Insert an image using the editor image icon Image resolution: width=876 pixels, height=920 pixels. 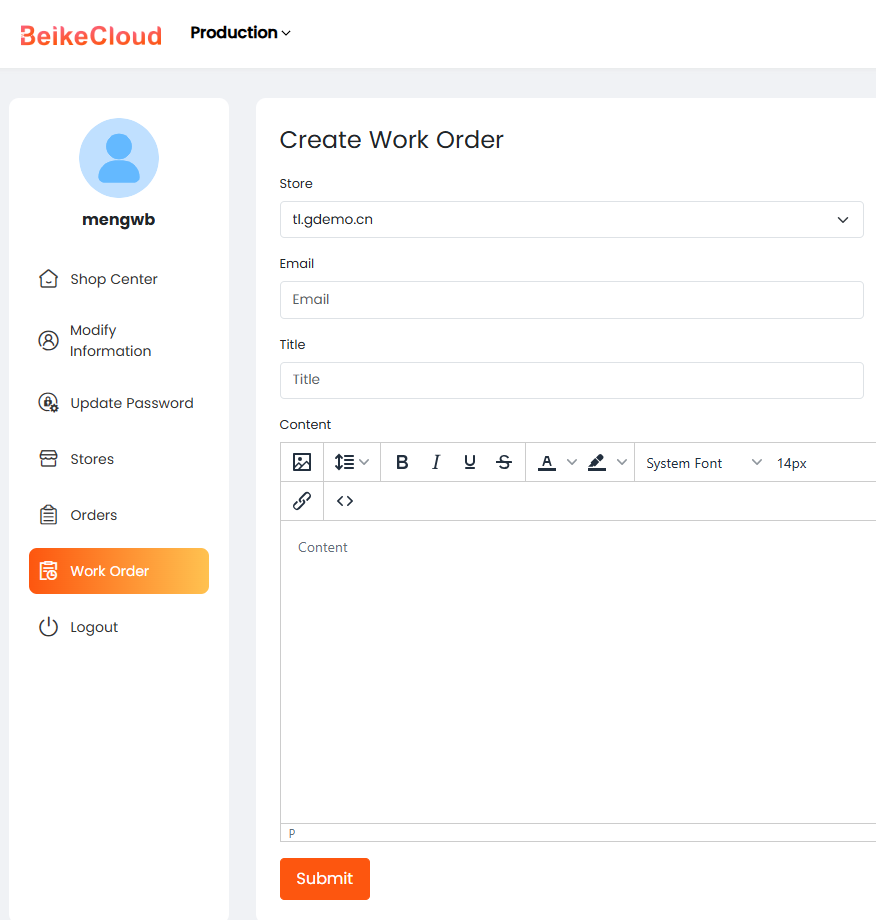302,462
